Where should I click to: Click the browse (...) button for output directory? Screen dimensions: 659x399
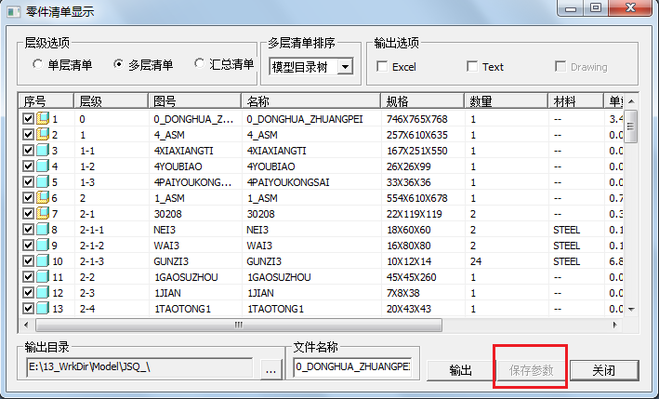(271, 369)
